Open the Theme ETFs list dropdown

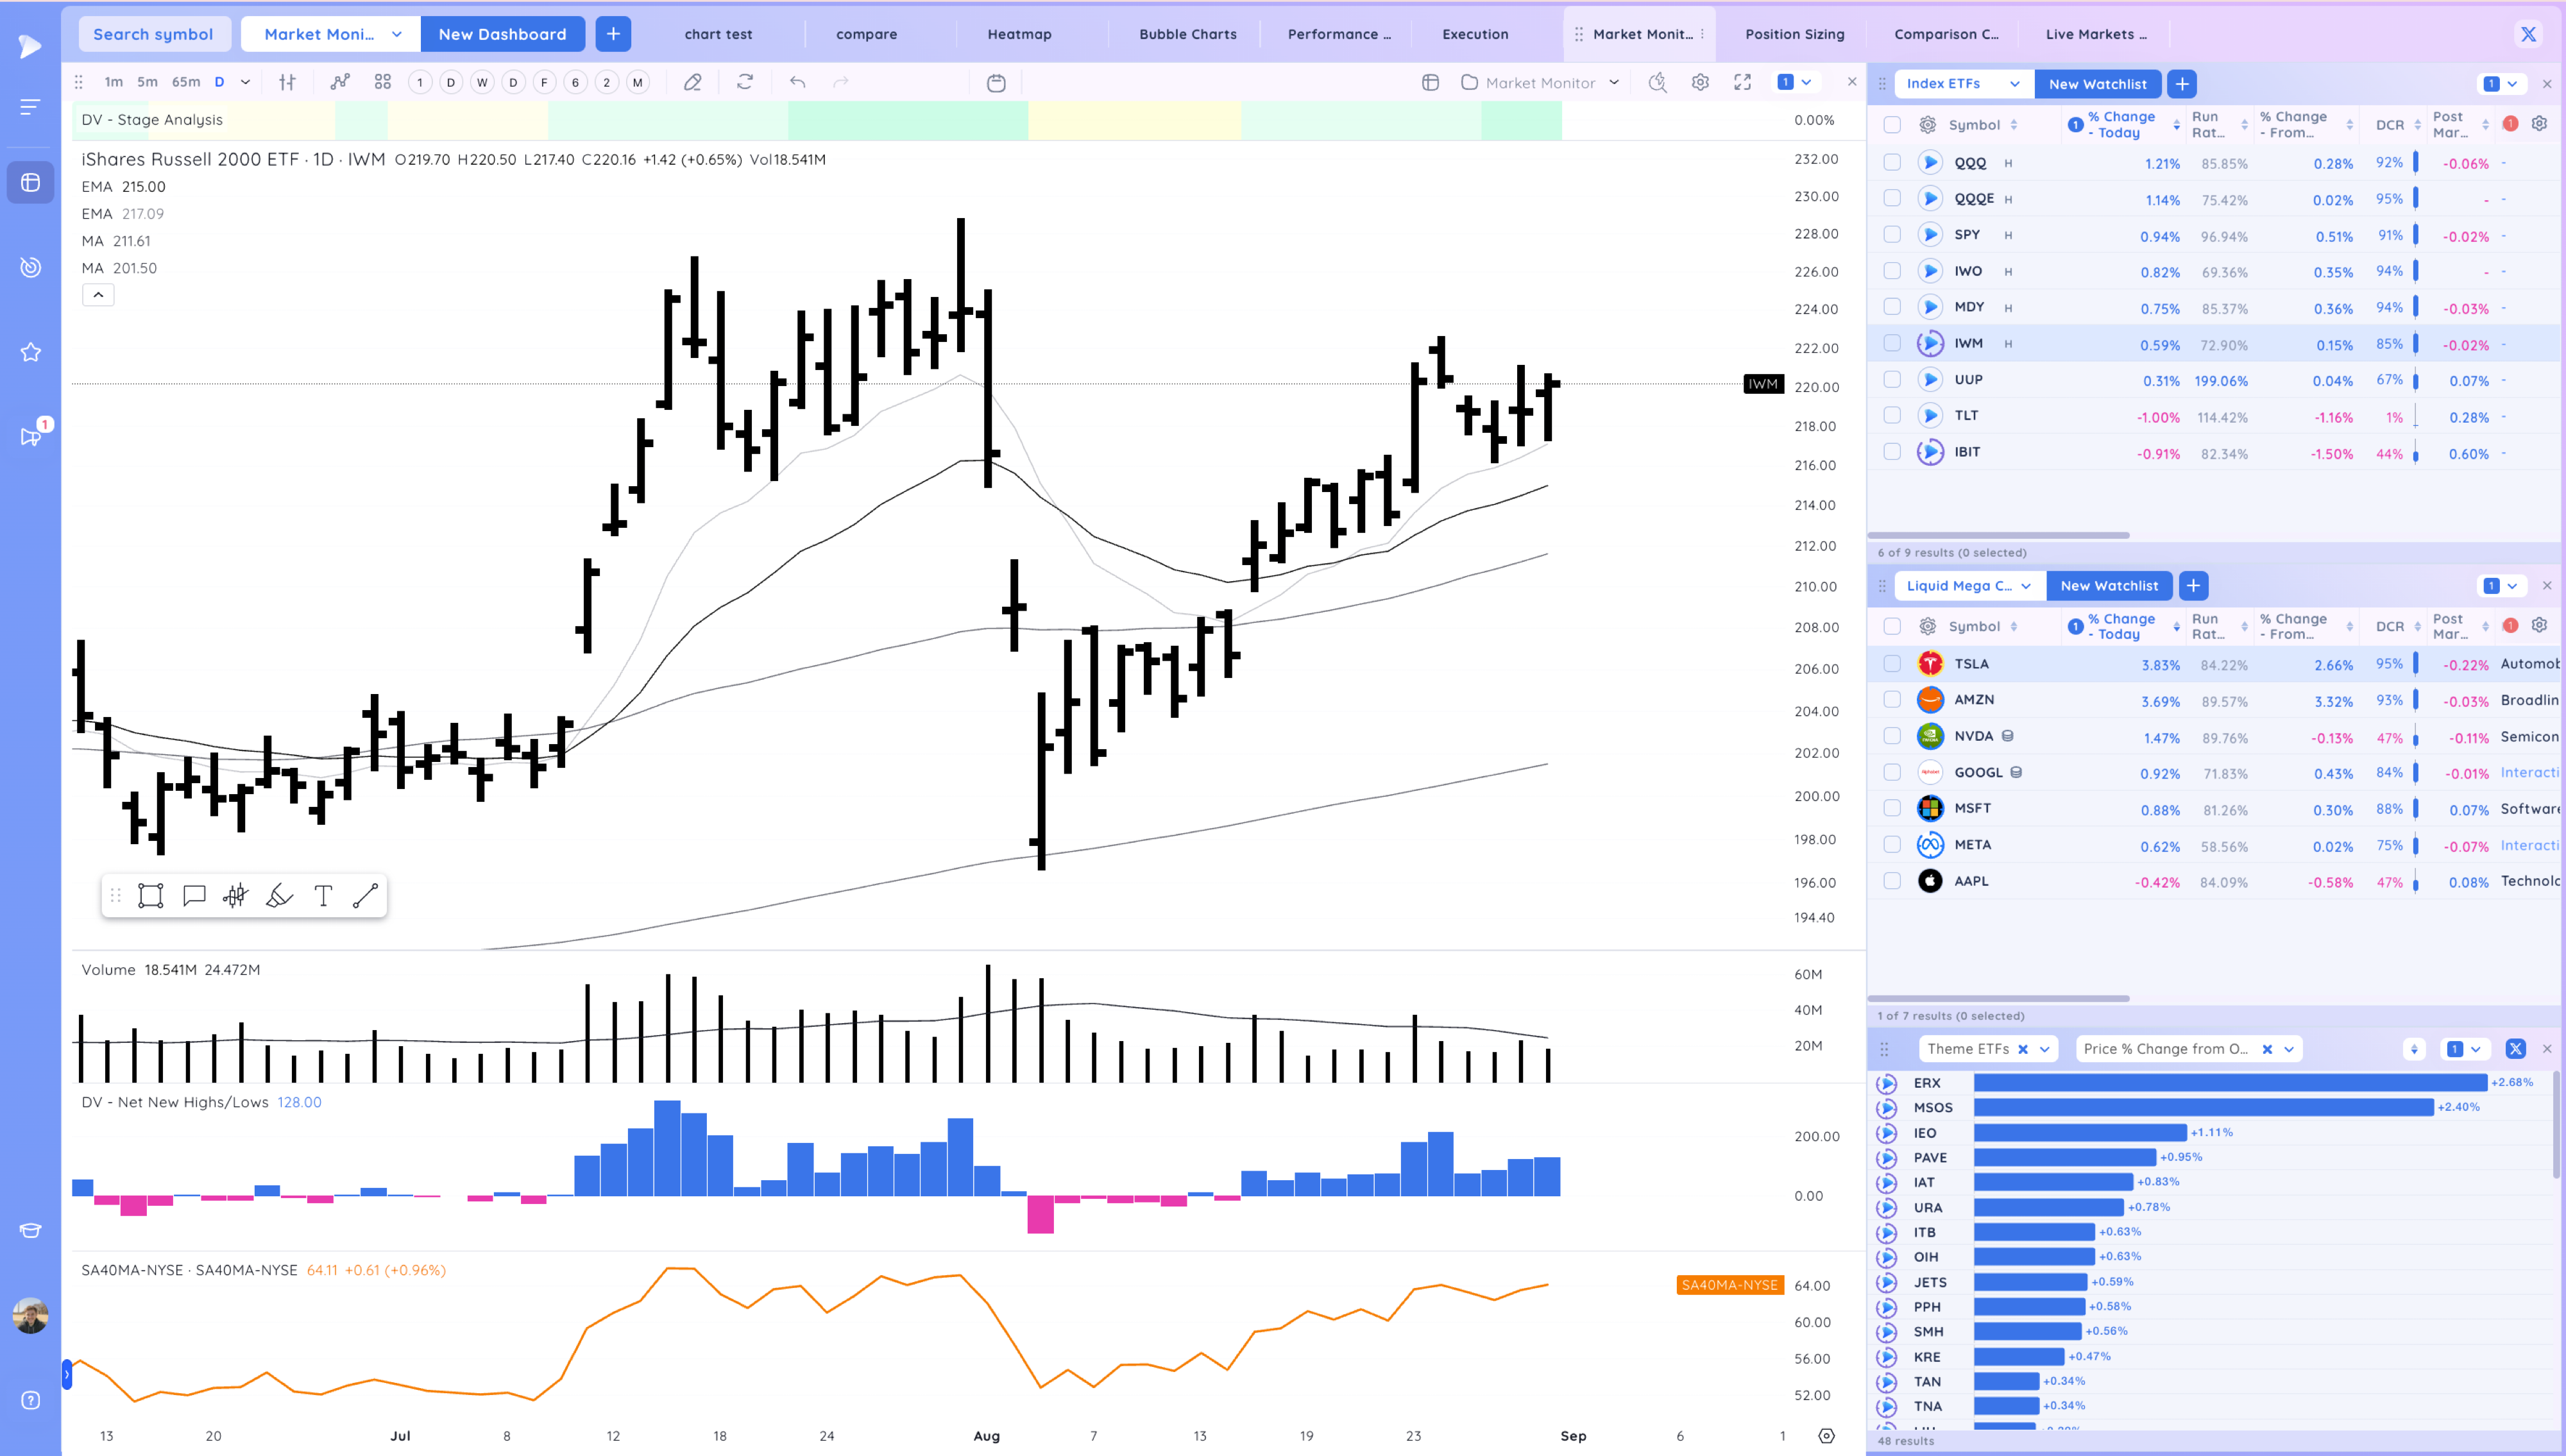[x=2045, y=1049]
